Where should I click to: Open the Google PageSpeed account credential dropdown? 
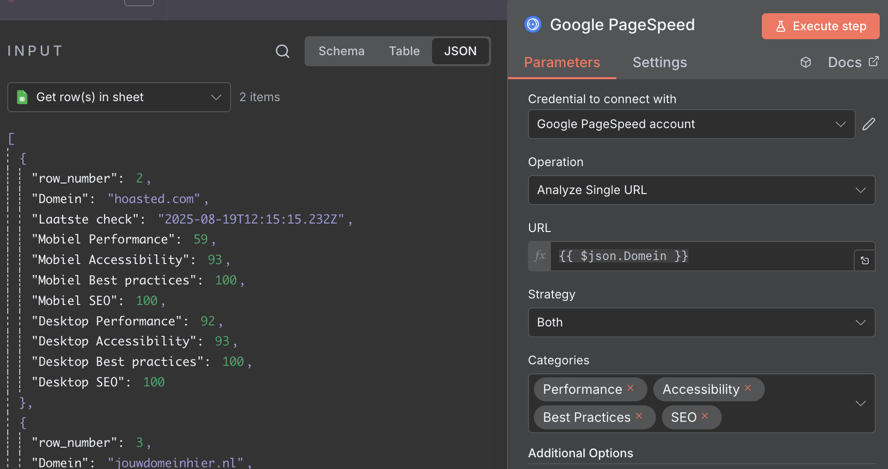pyautogui.click(x=691, y=124)
